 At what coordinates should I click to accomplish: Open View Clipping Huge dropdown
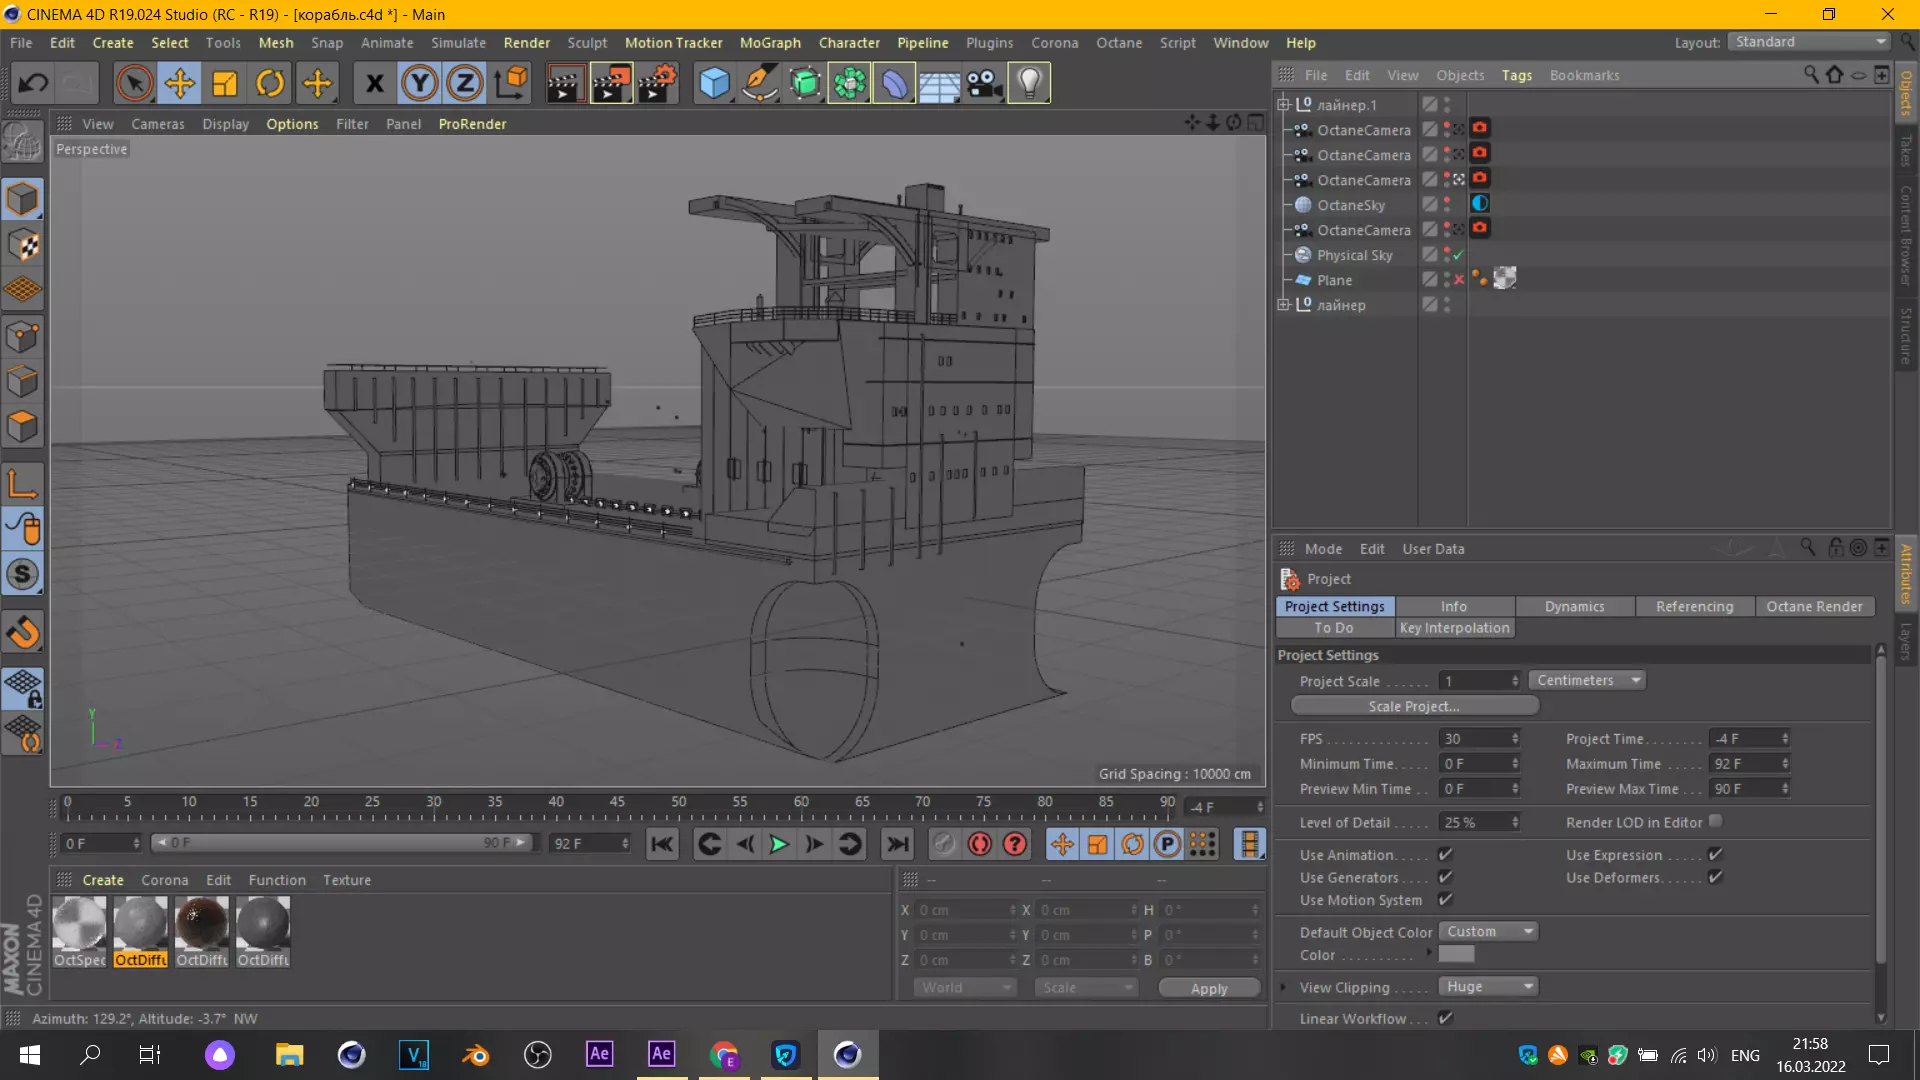[1488, 986]
